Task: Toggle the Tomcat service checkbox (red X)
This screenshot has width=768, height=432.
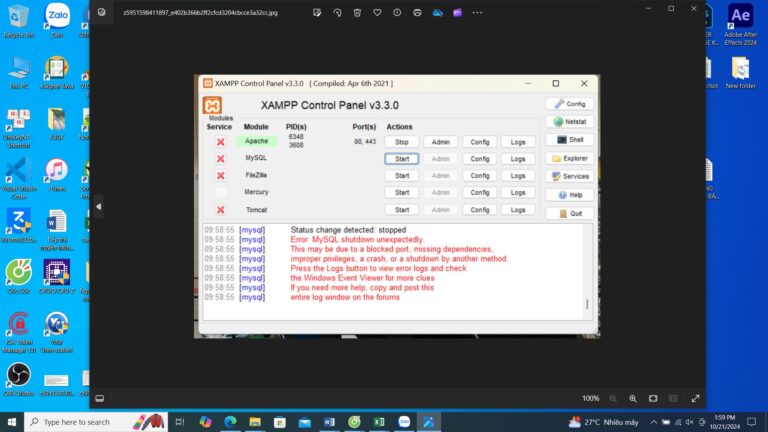Action: [220, 210]
